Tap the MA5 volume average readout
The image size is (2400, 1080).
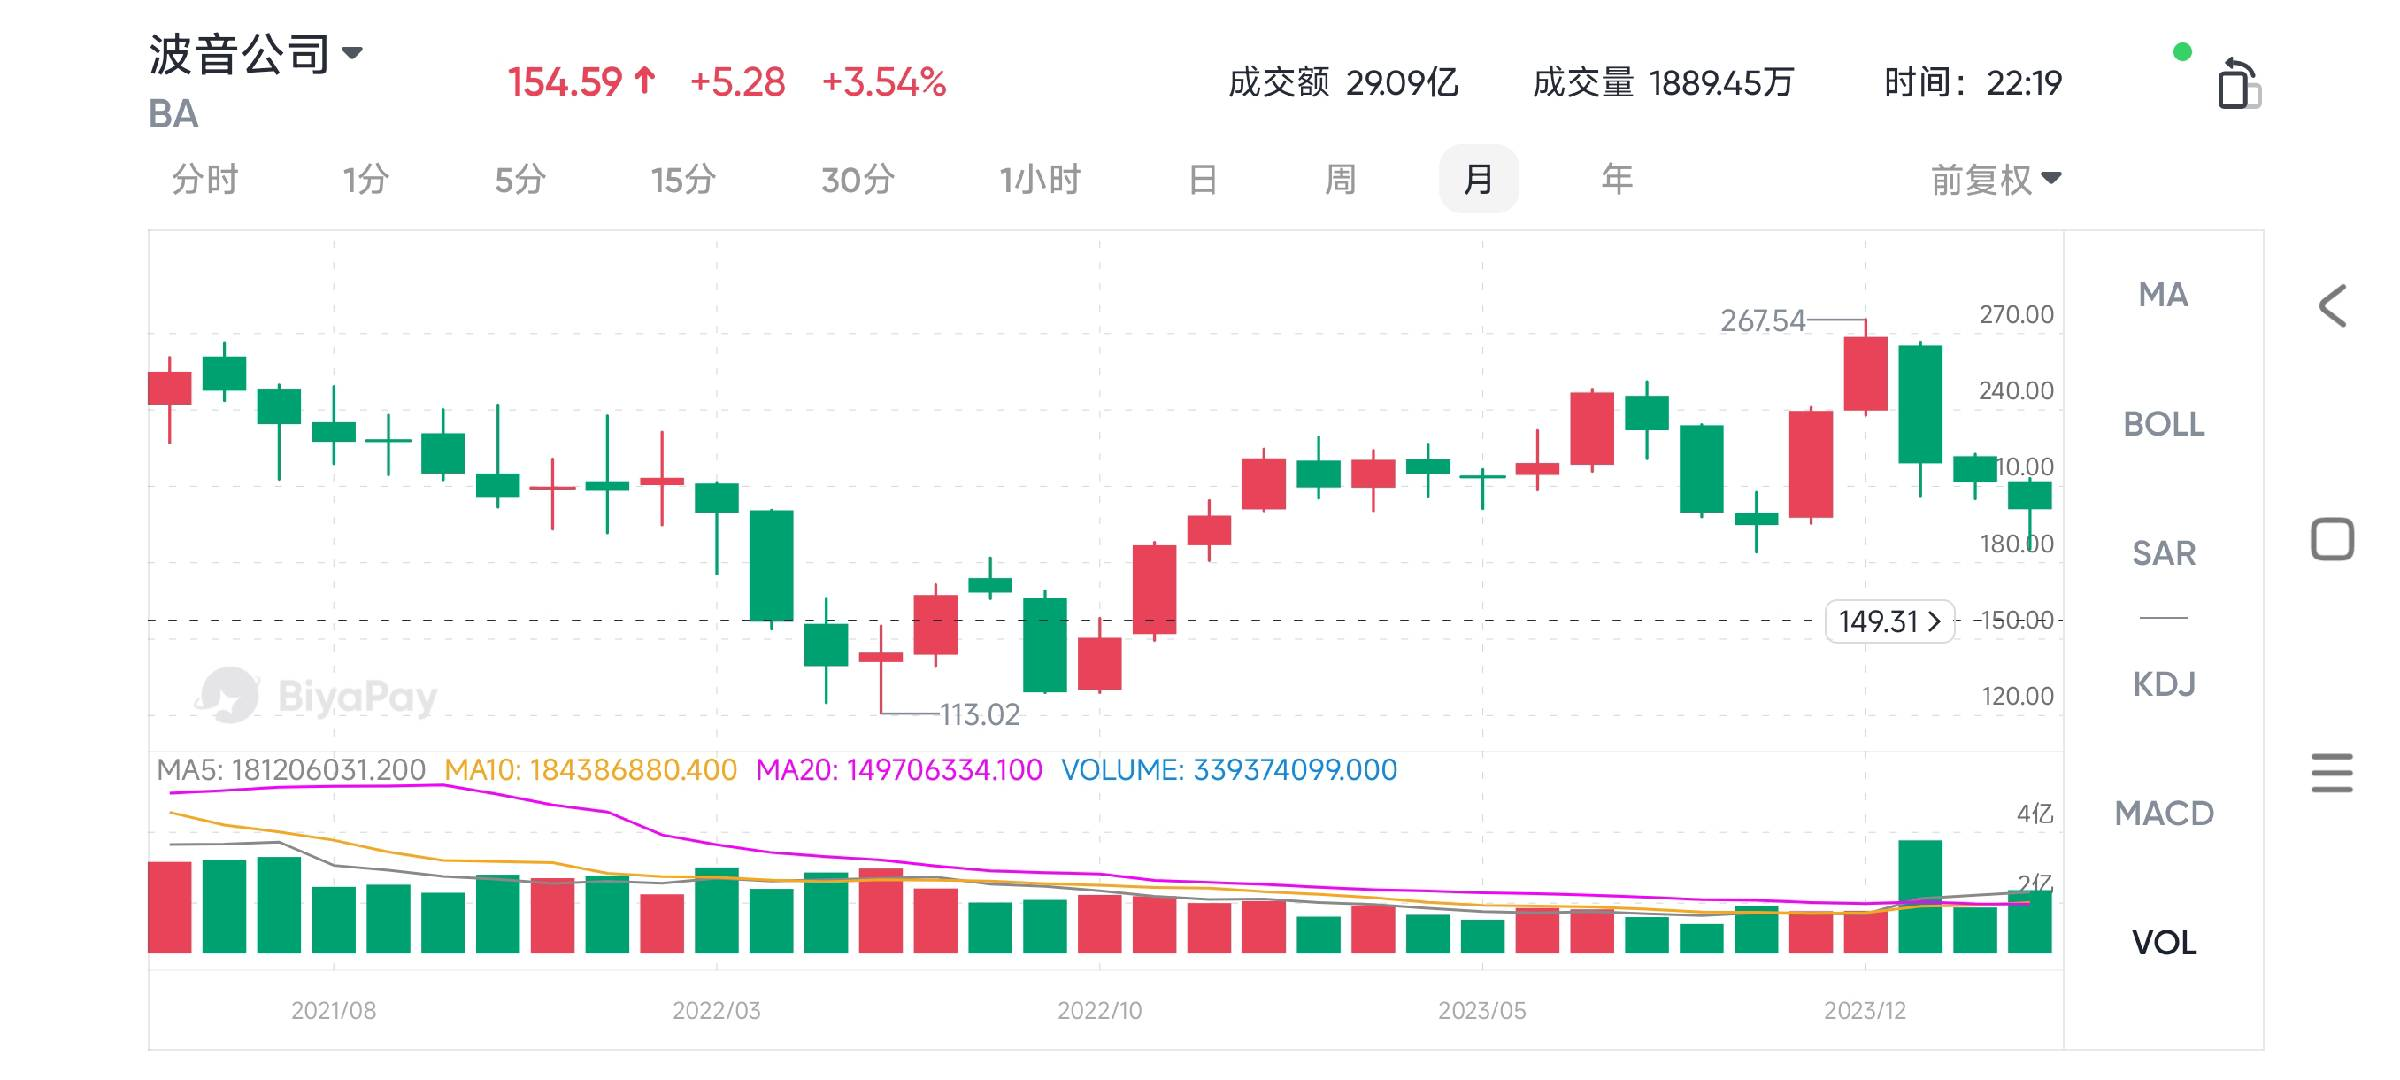[x=291, y=770]
